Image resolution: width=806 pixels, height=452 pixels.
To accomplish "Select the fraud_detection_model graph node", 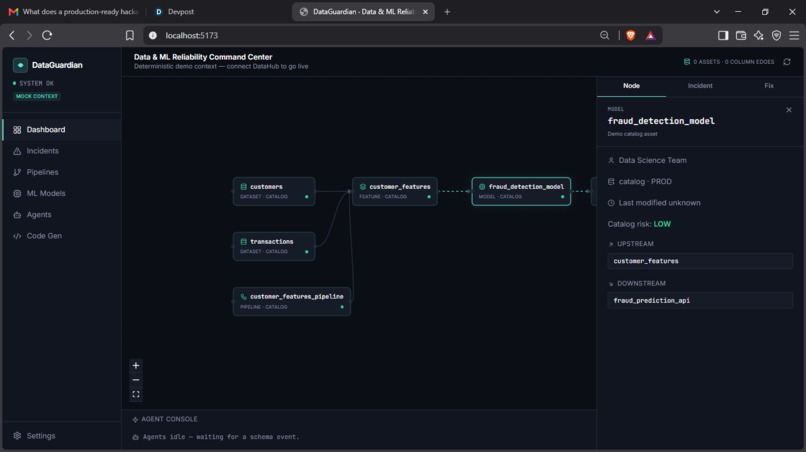I will pyautogui.click(x=521, y=191).
